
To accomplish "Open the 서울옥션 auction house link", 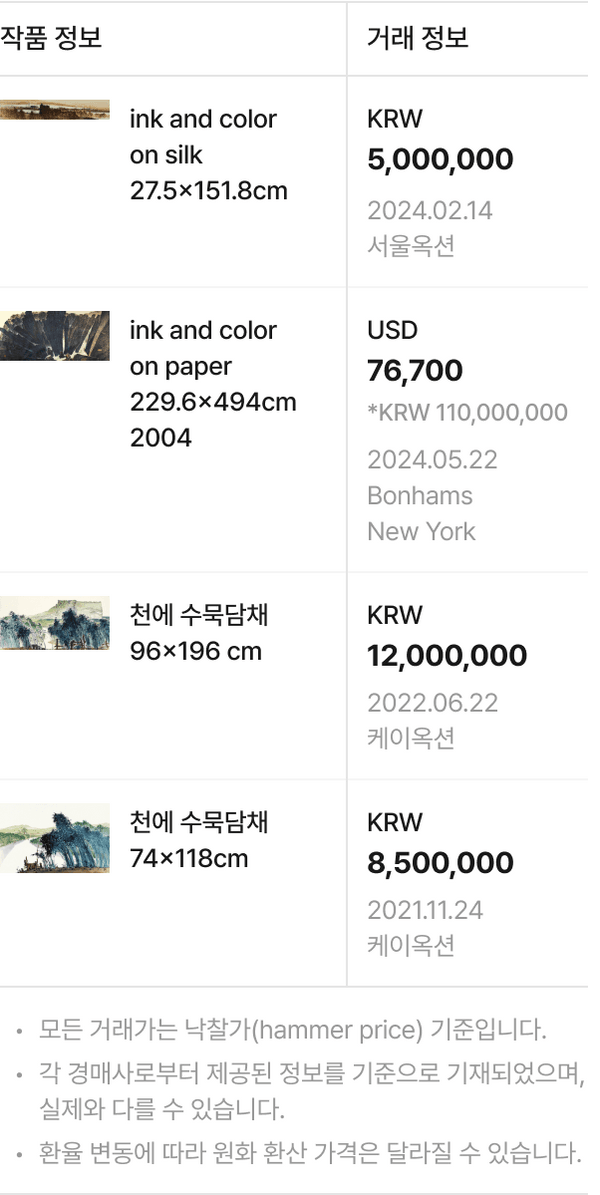I will 411,246.
